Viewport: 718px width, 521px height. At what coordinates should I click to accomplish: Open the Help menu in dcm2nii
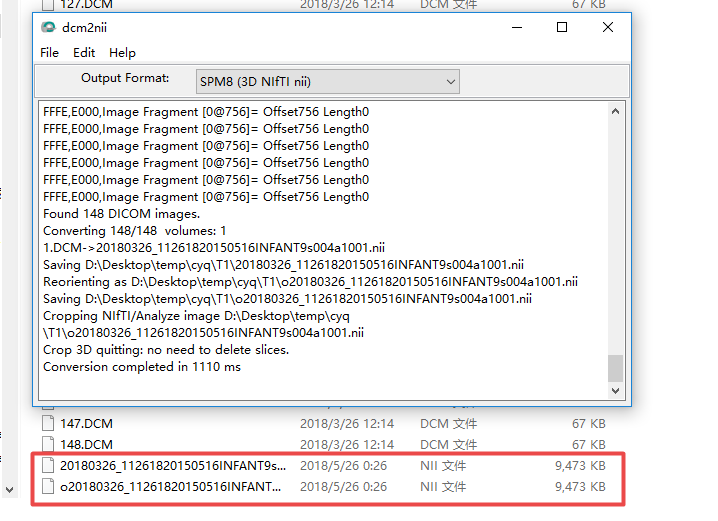coord(122,53)
